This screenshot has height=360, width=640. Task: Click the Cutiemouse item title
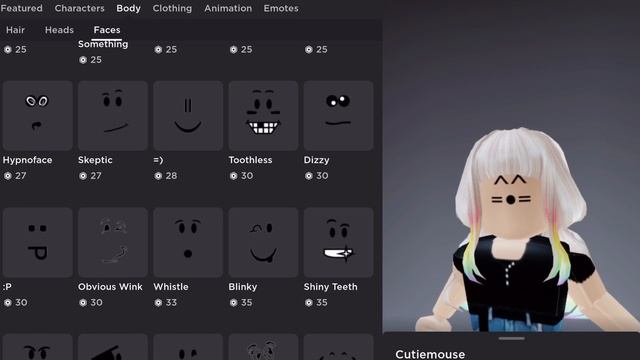point(430,354)
